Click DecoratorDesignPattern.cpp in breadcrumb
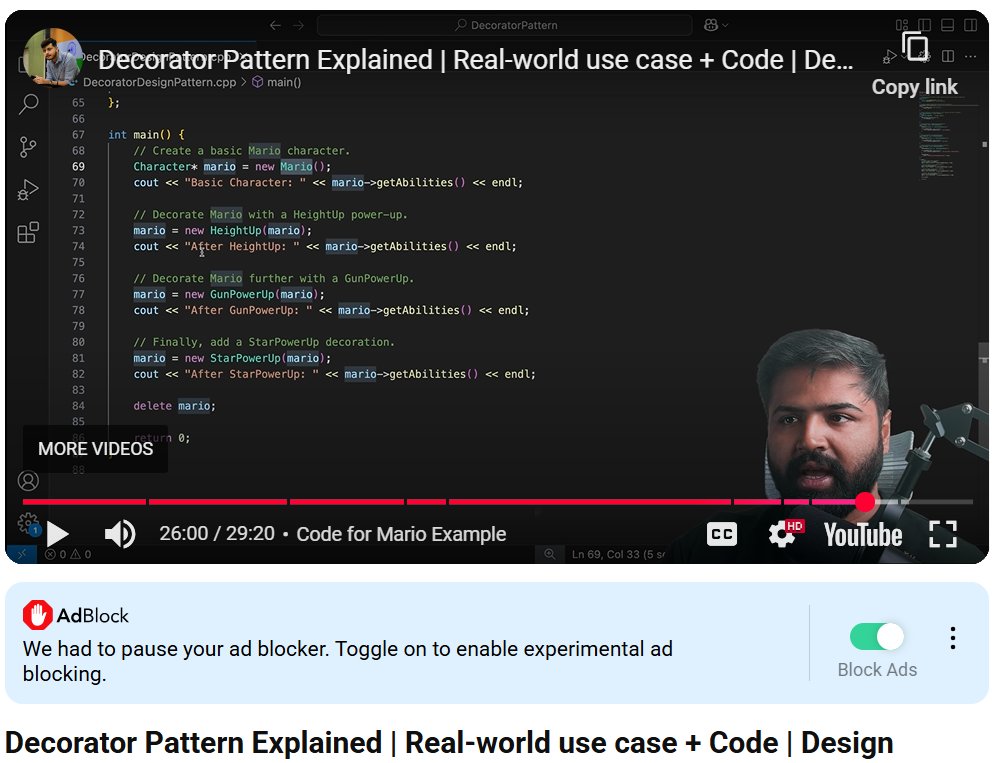 tap(159, 82)
